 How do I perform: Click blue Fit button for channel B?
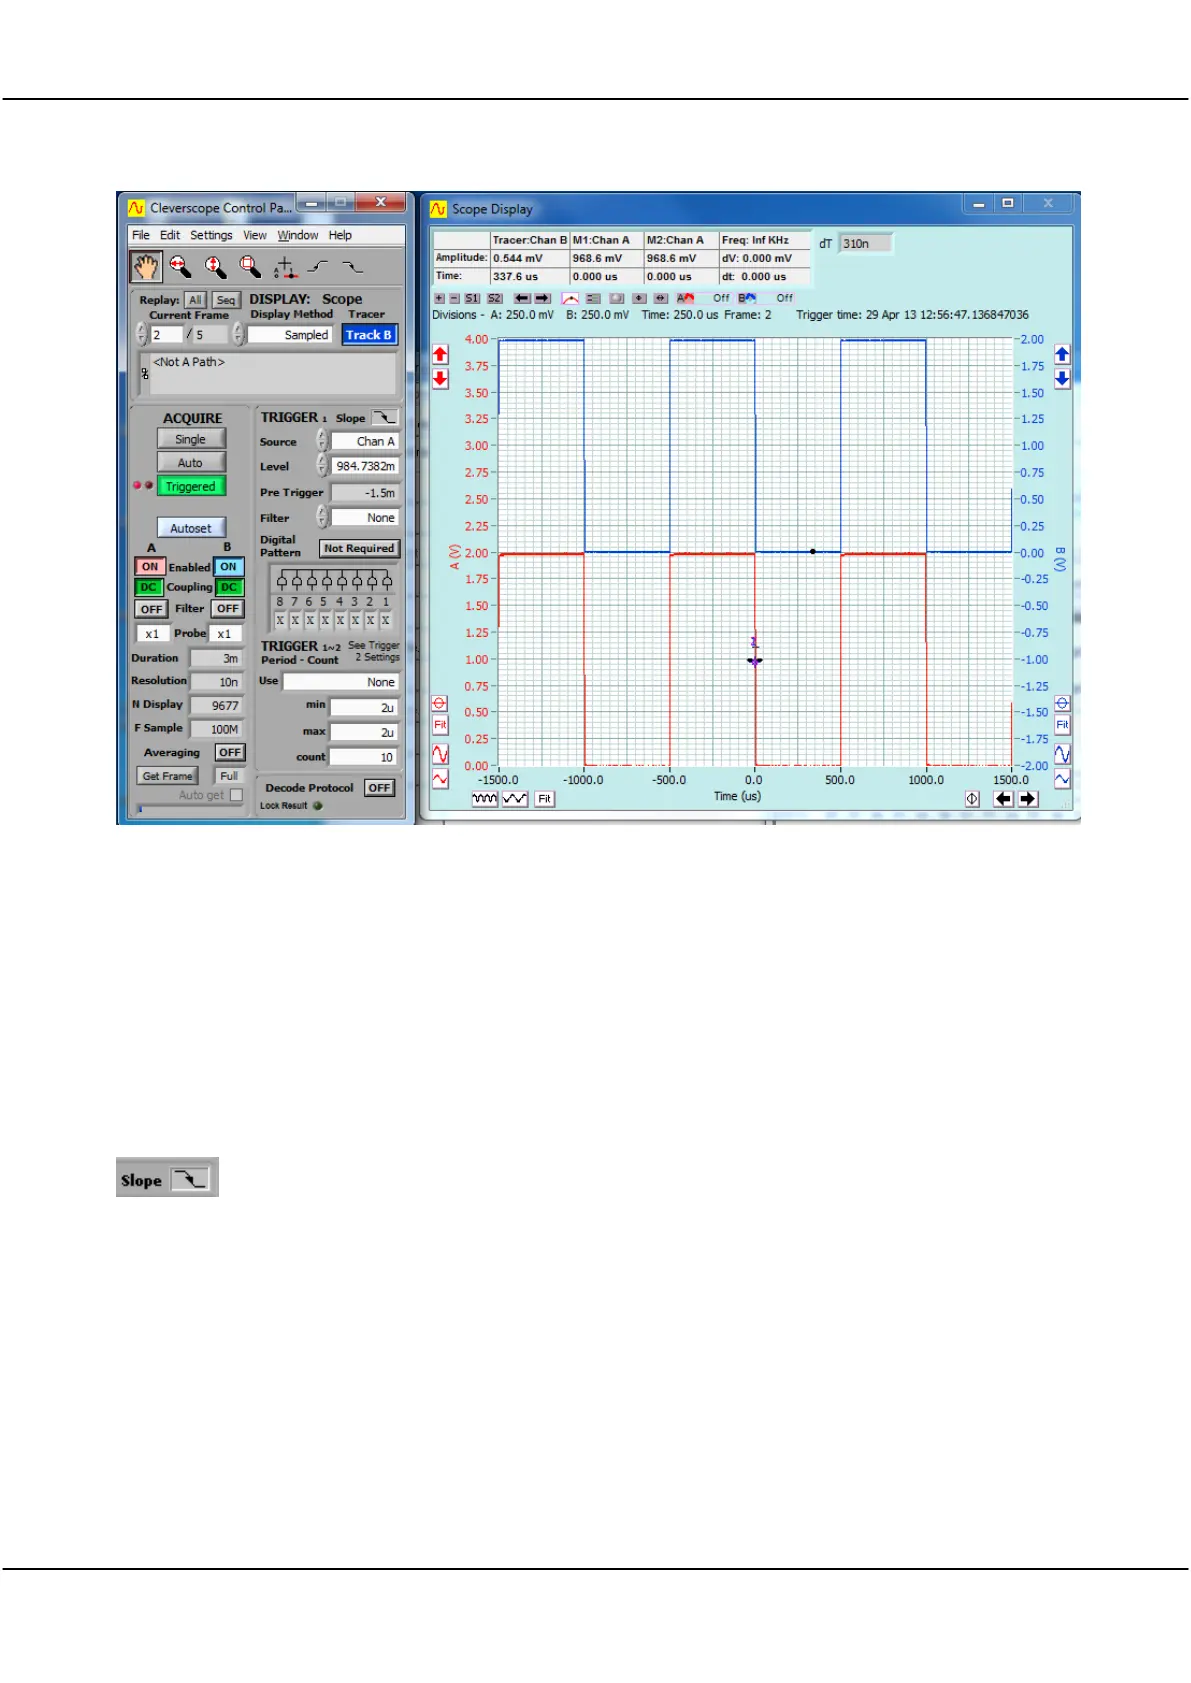pos(1062,725)
